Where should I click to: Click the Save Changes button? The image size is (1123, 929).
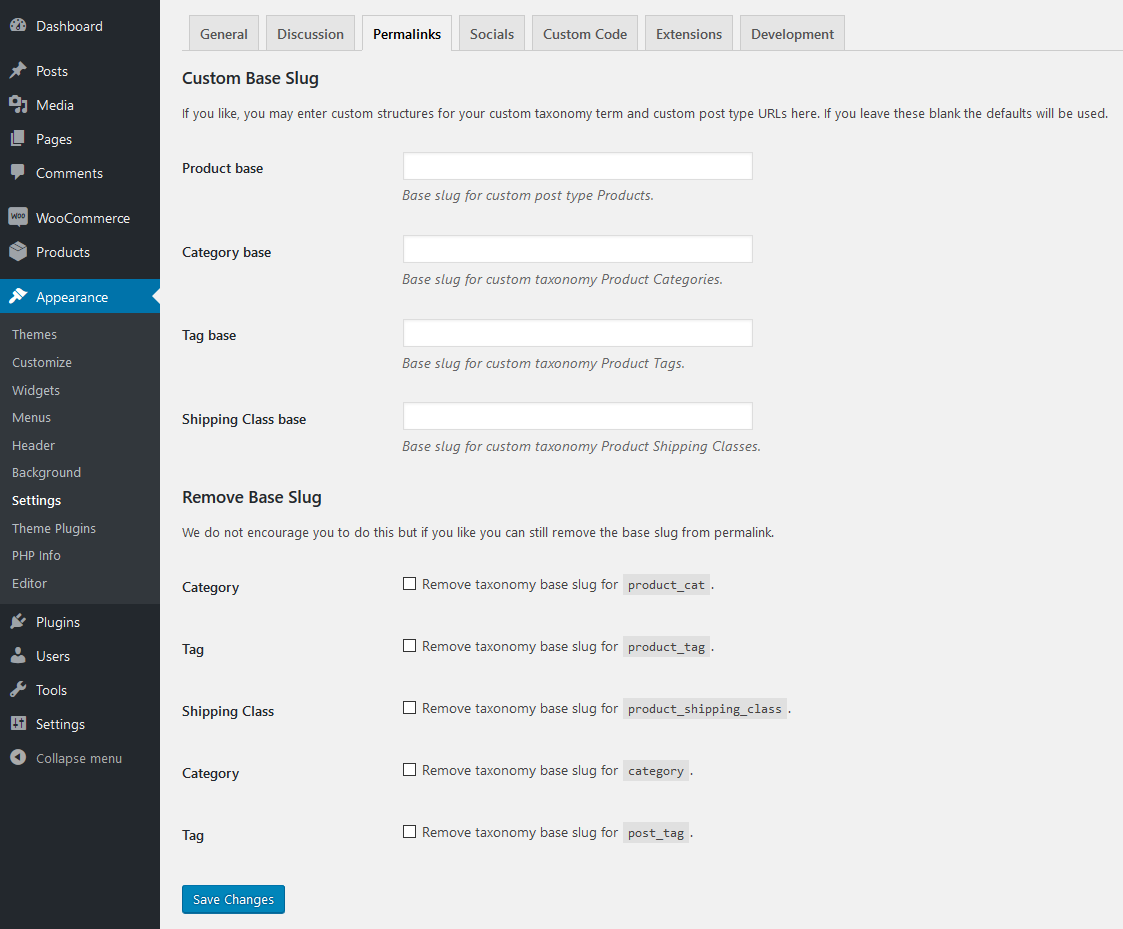click(233, 900)
